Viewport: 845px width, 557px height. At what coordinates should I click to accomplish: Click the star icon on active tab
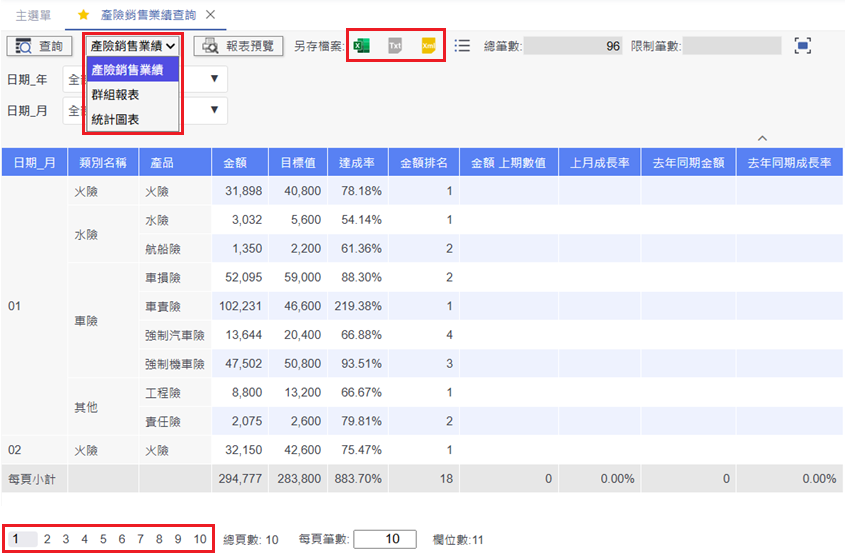83,16
